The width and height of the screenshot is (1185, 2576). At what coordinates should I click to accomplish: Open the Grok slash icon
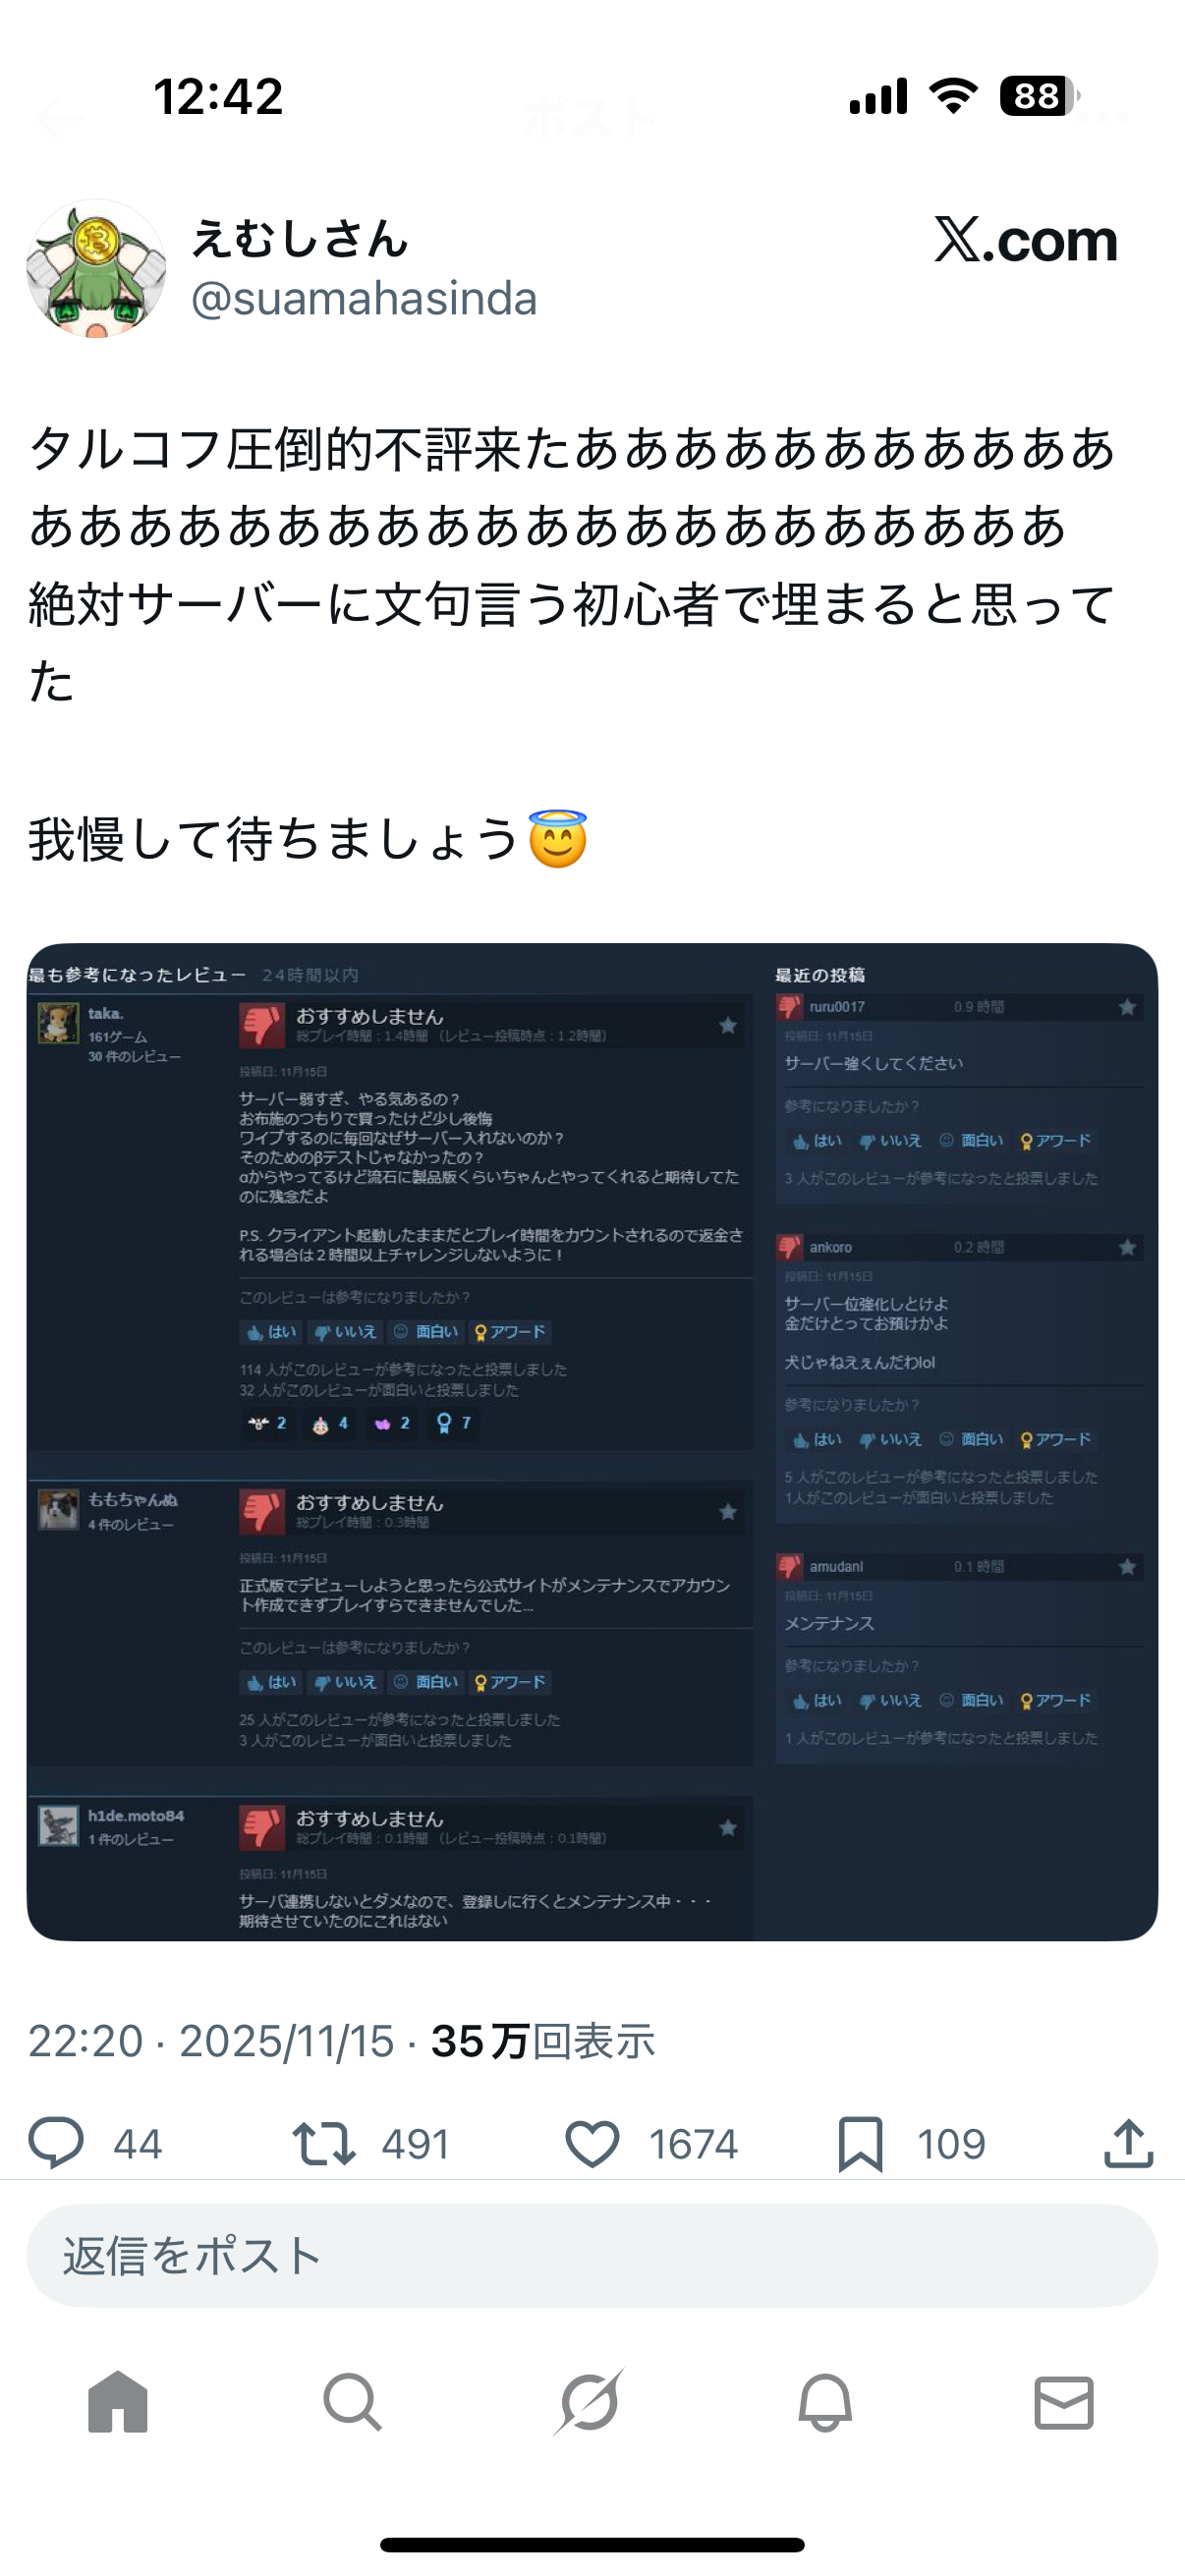(x=590, y=2402)
